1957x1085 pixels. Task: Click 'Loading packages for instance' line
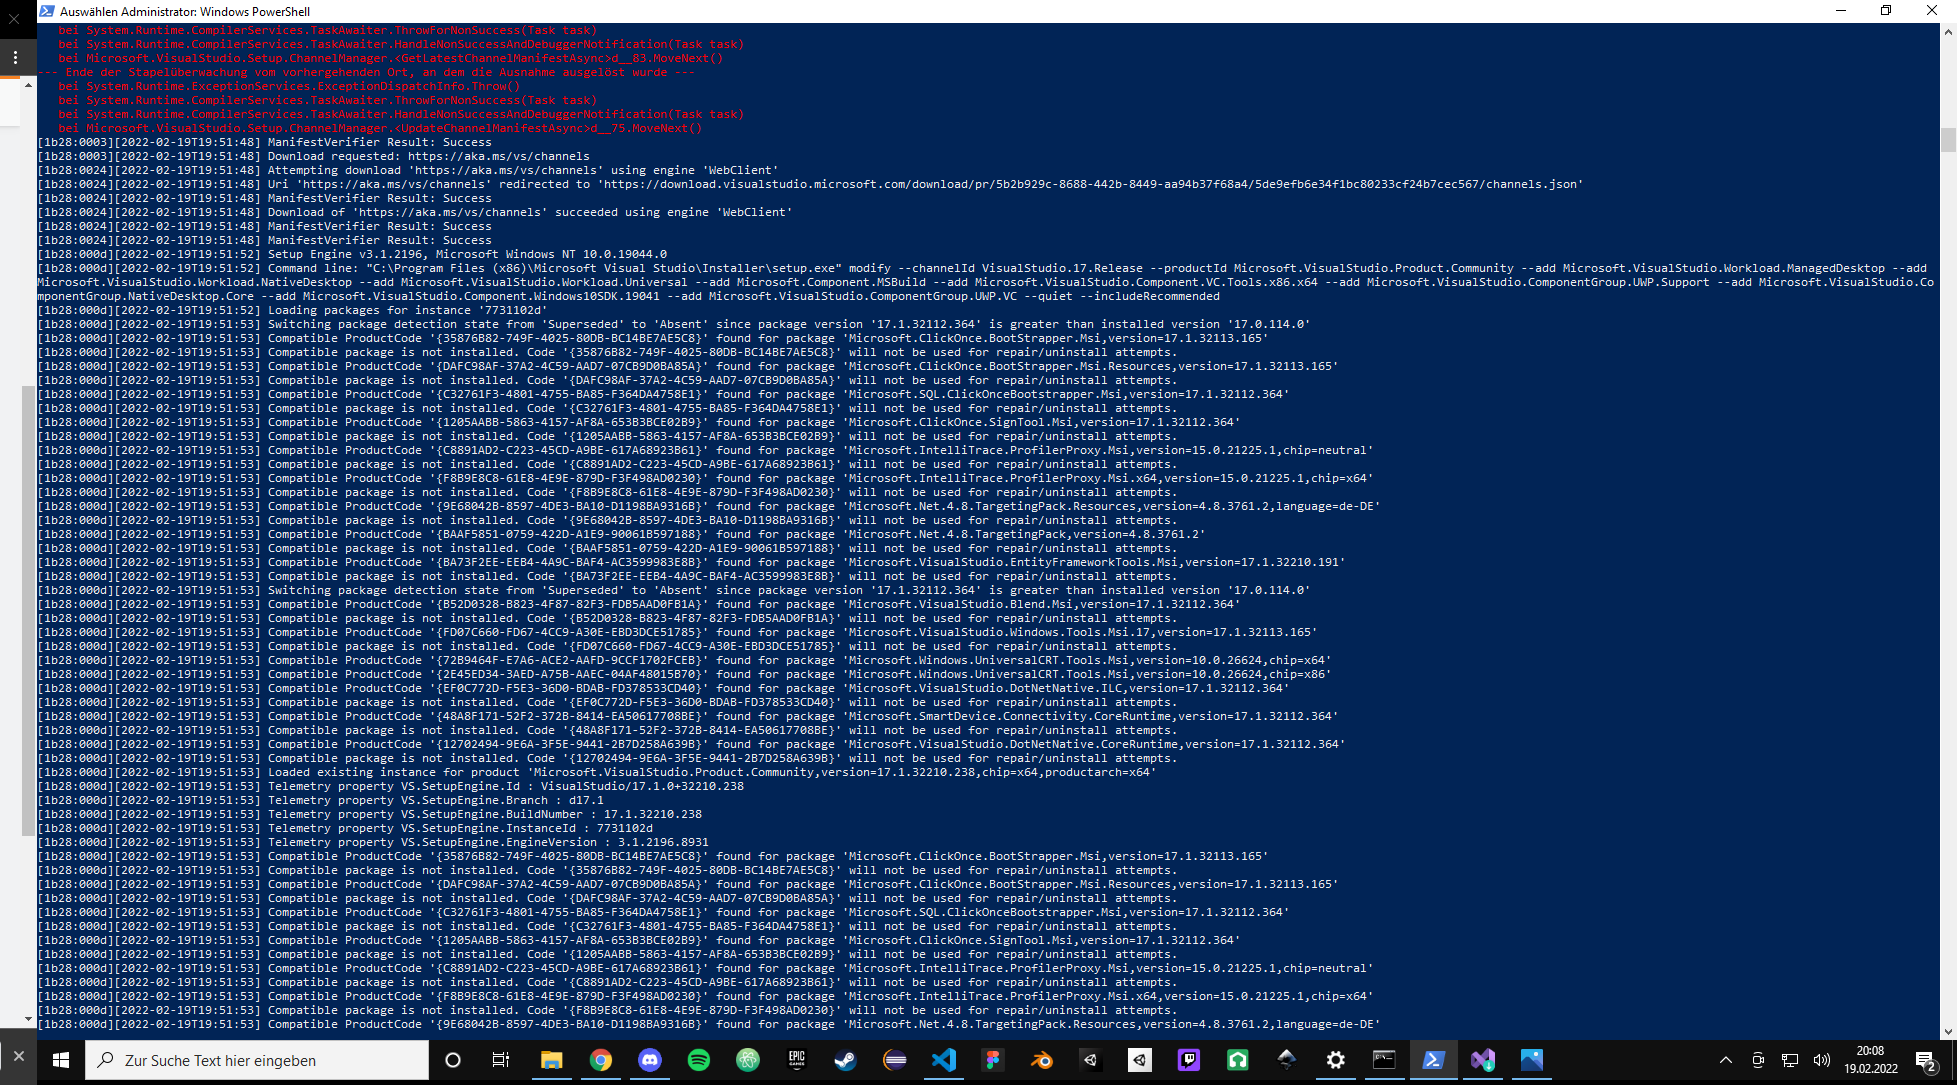293,310
